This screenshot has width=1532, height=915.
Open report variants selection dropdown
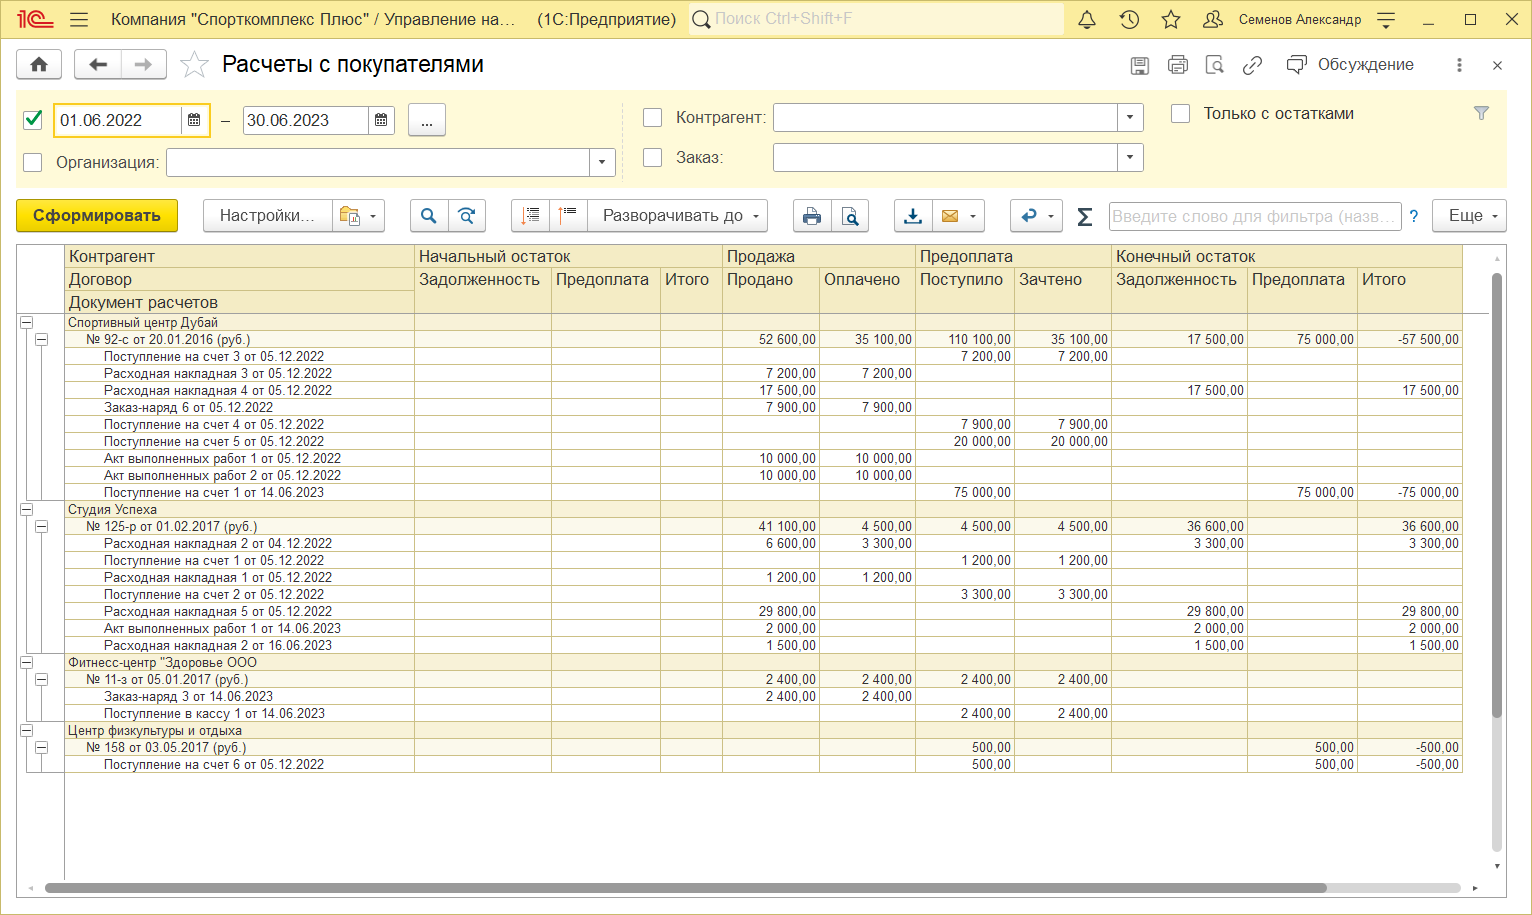coord(359,216)
